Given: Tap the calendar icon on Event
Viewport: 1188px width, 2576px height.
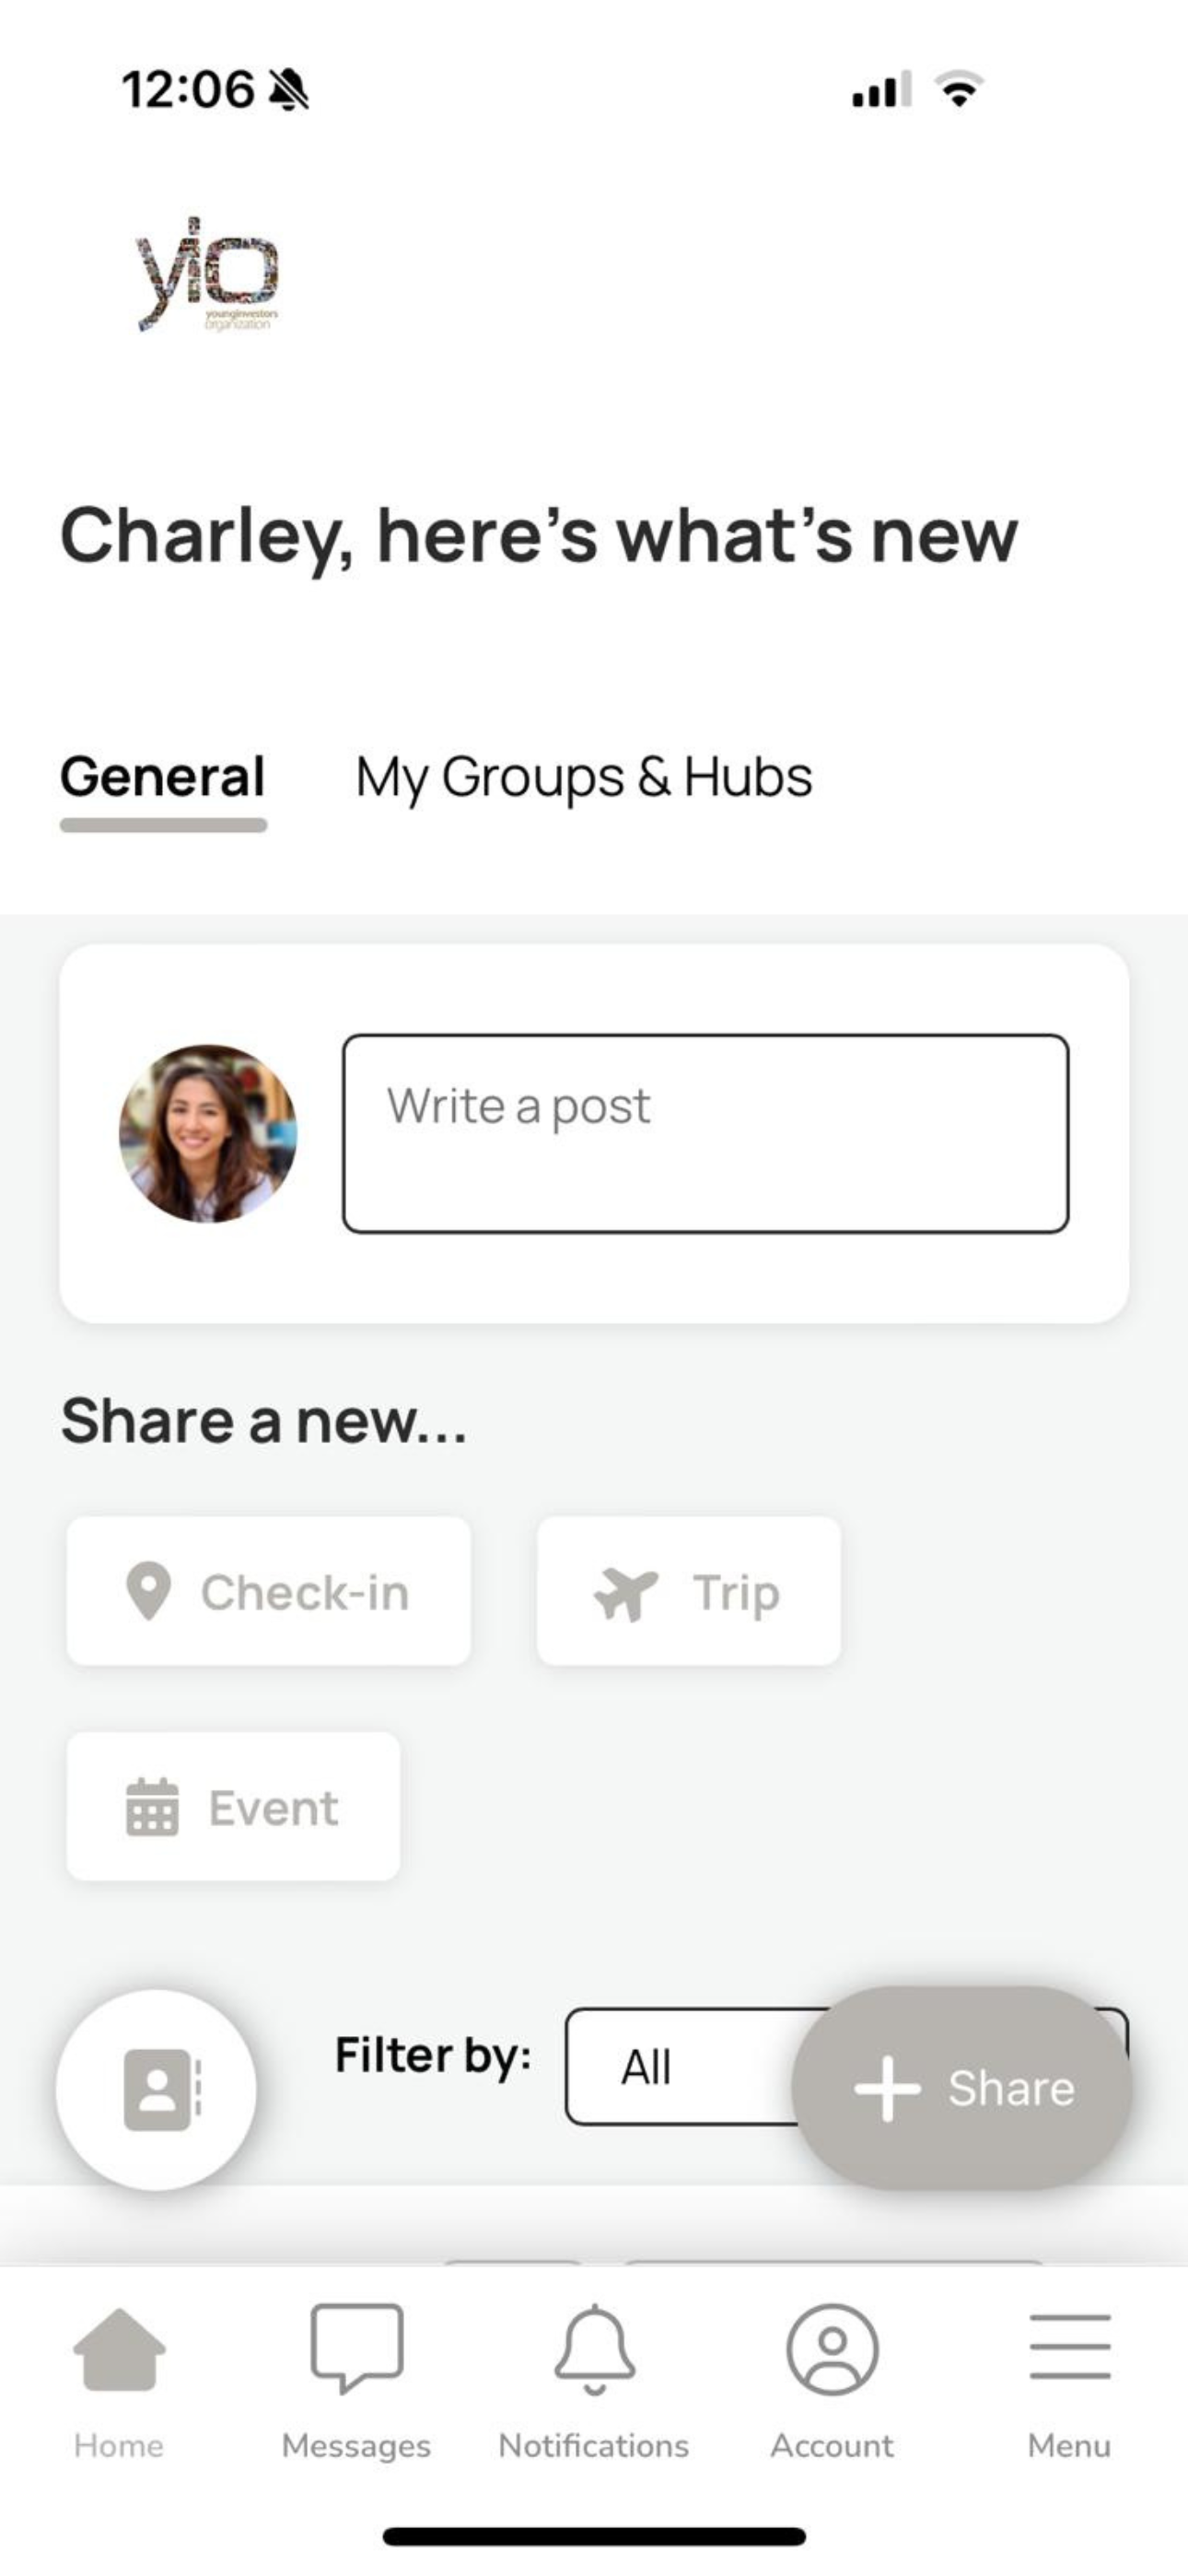Looking at the screenshot, I should click(x=152, y=1807).
